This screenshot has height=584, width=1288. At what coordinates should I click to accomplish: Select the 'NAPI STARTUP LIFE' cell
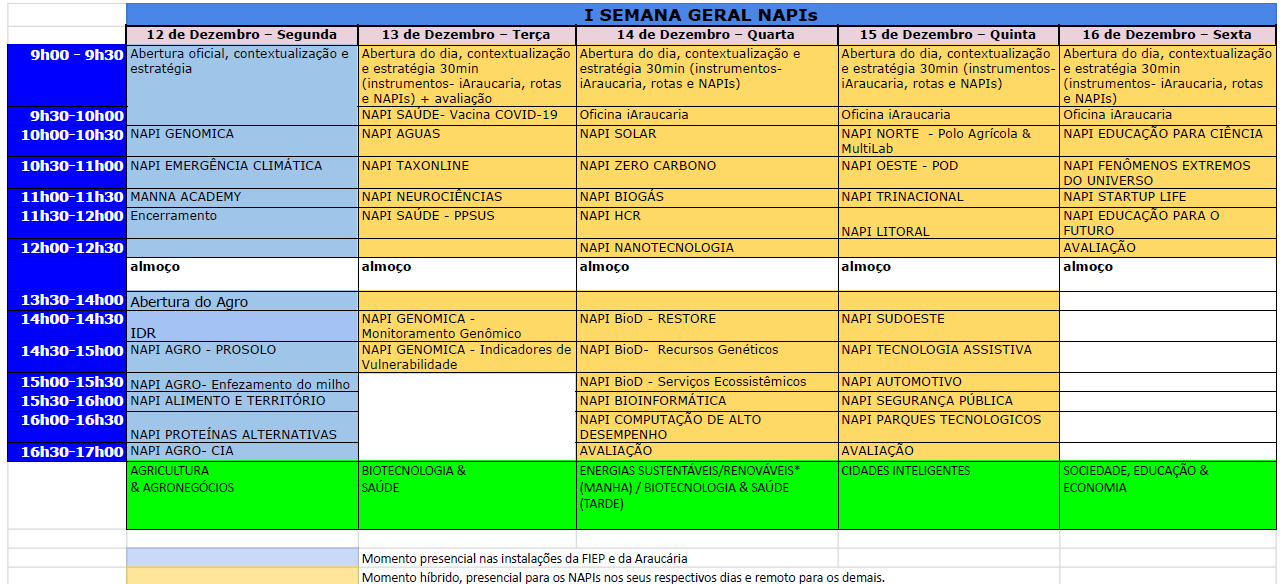(x=1167, y=198)
